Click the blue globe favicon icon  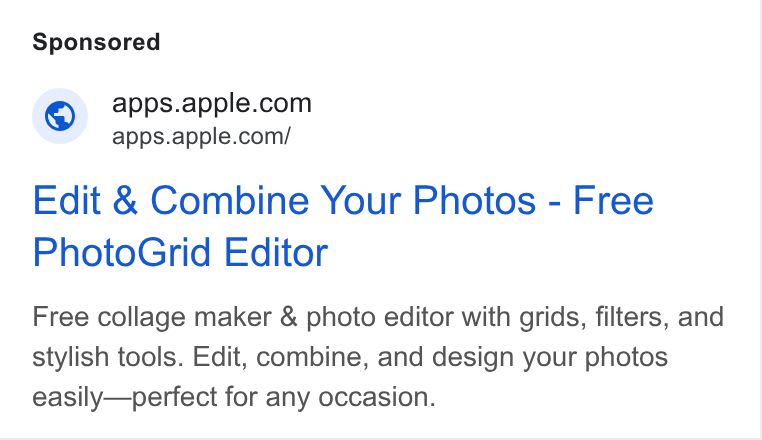tap(60, 116)
